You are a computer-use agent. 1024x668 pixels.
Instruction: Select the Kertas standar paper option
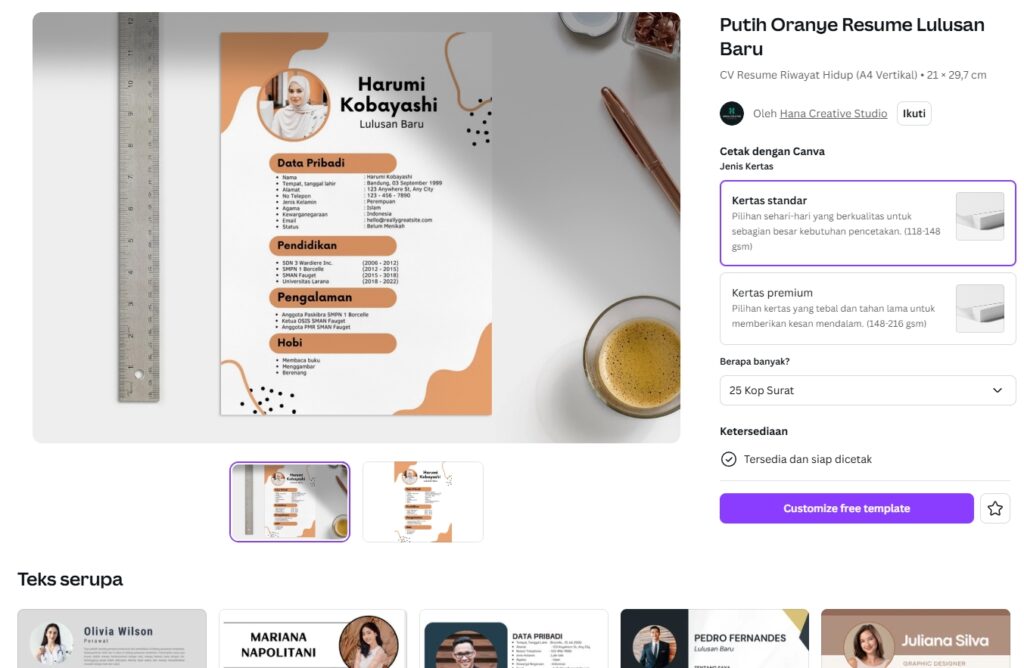867,223
